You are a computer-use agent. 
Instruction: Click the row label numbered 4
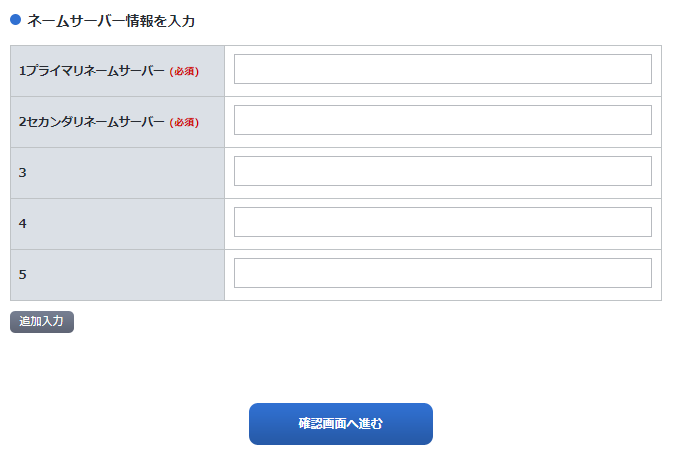point(22,224)
